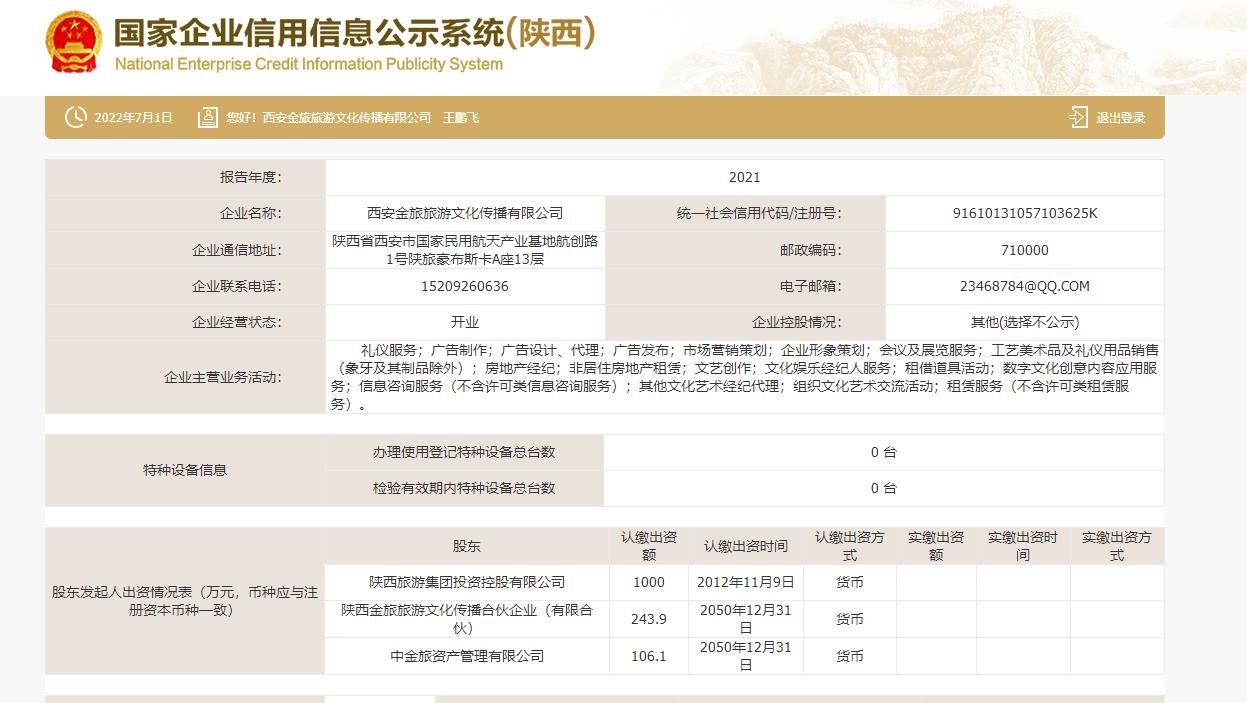Select the enterprise name 西安金旅旅游文化传播有限公司 cell
This screenshot has width=1247, height=703.
465,213
